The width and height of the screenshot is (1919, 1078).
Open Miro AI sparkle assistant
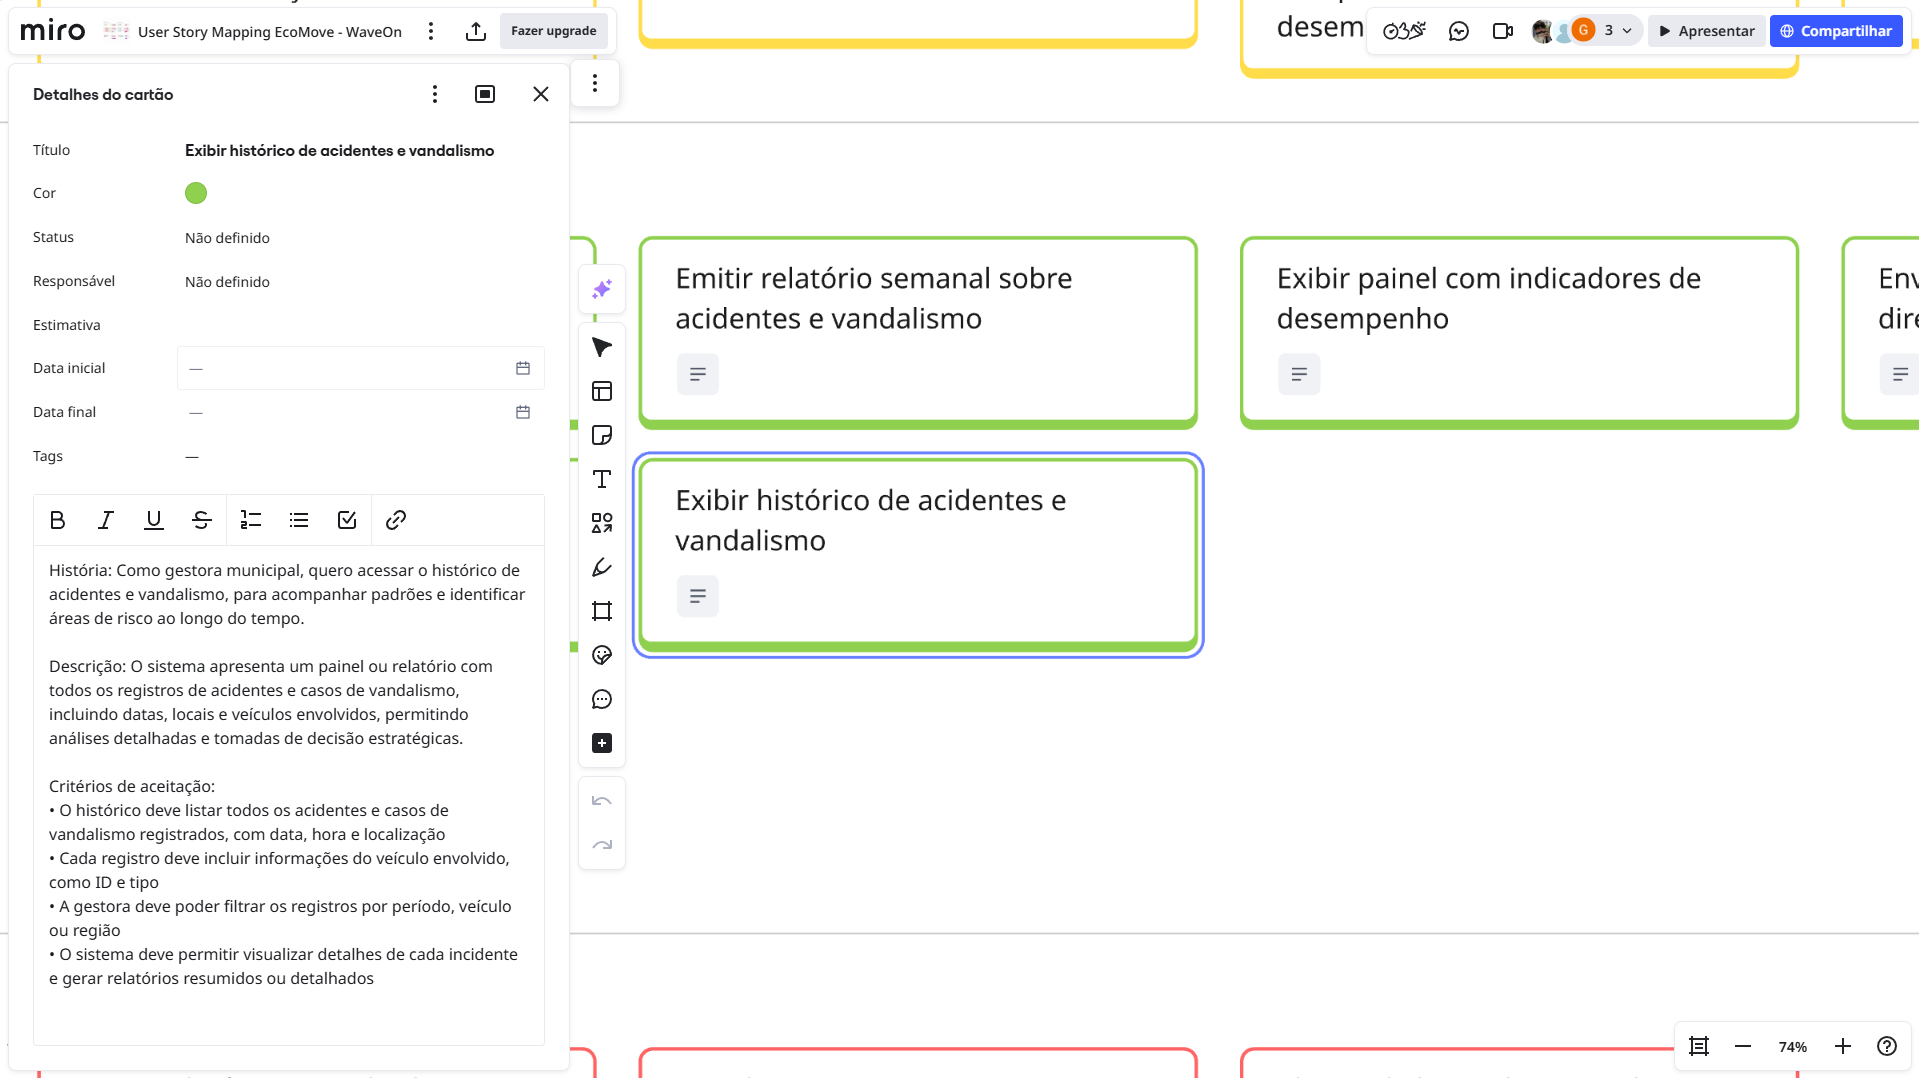[601, 289]
